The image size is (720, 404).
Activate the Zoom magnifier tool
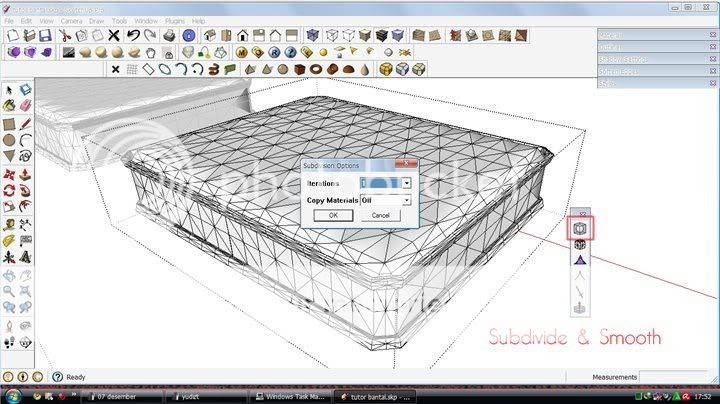pyautogui.click(x=9, y=291)
